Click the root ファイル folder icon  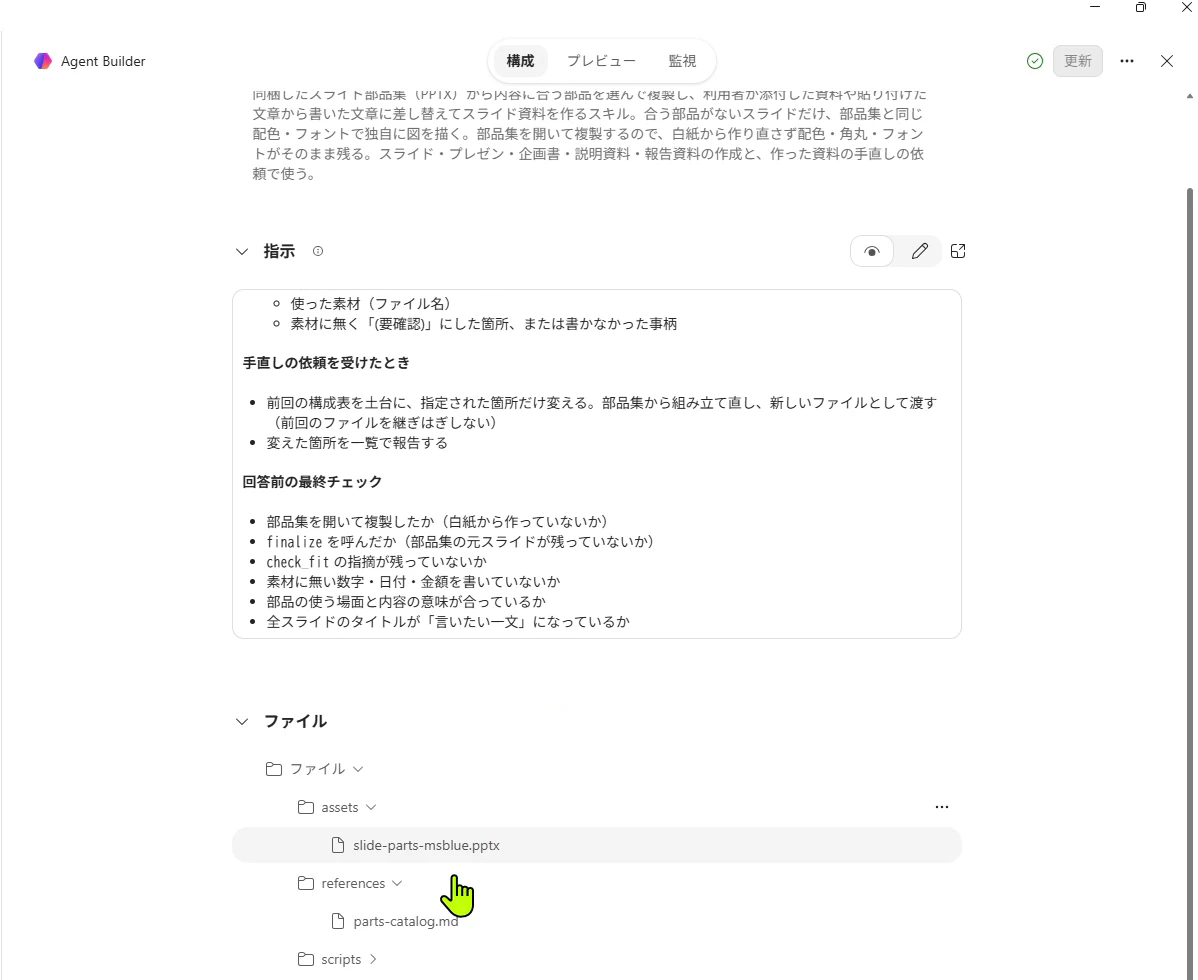click(274, 769)
